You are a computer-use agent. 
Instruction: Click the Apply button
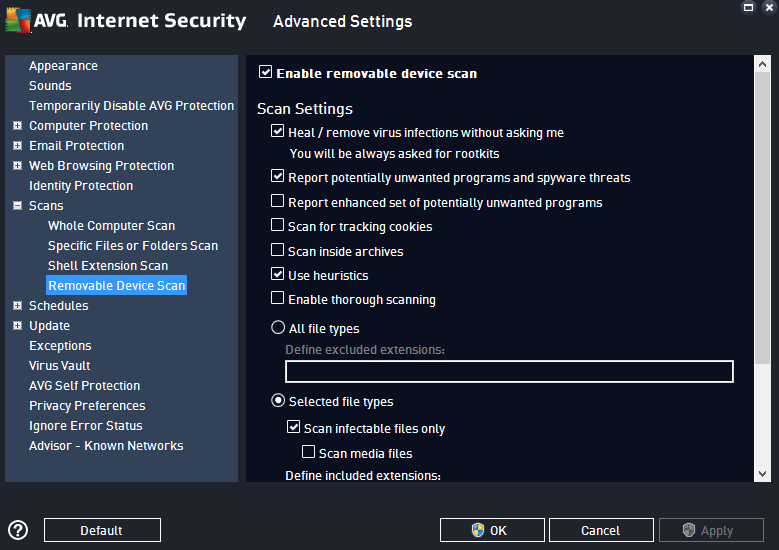(711, 530)
